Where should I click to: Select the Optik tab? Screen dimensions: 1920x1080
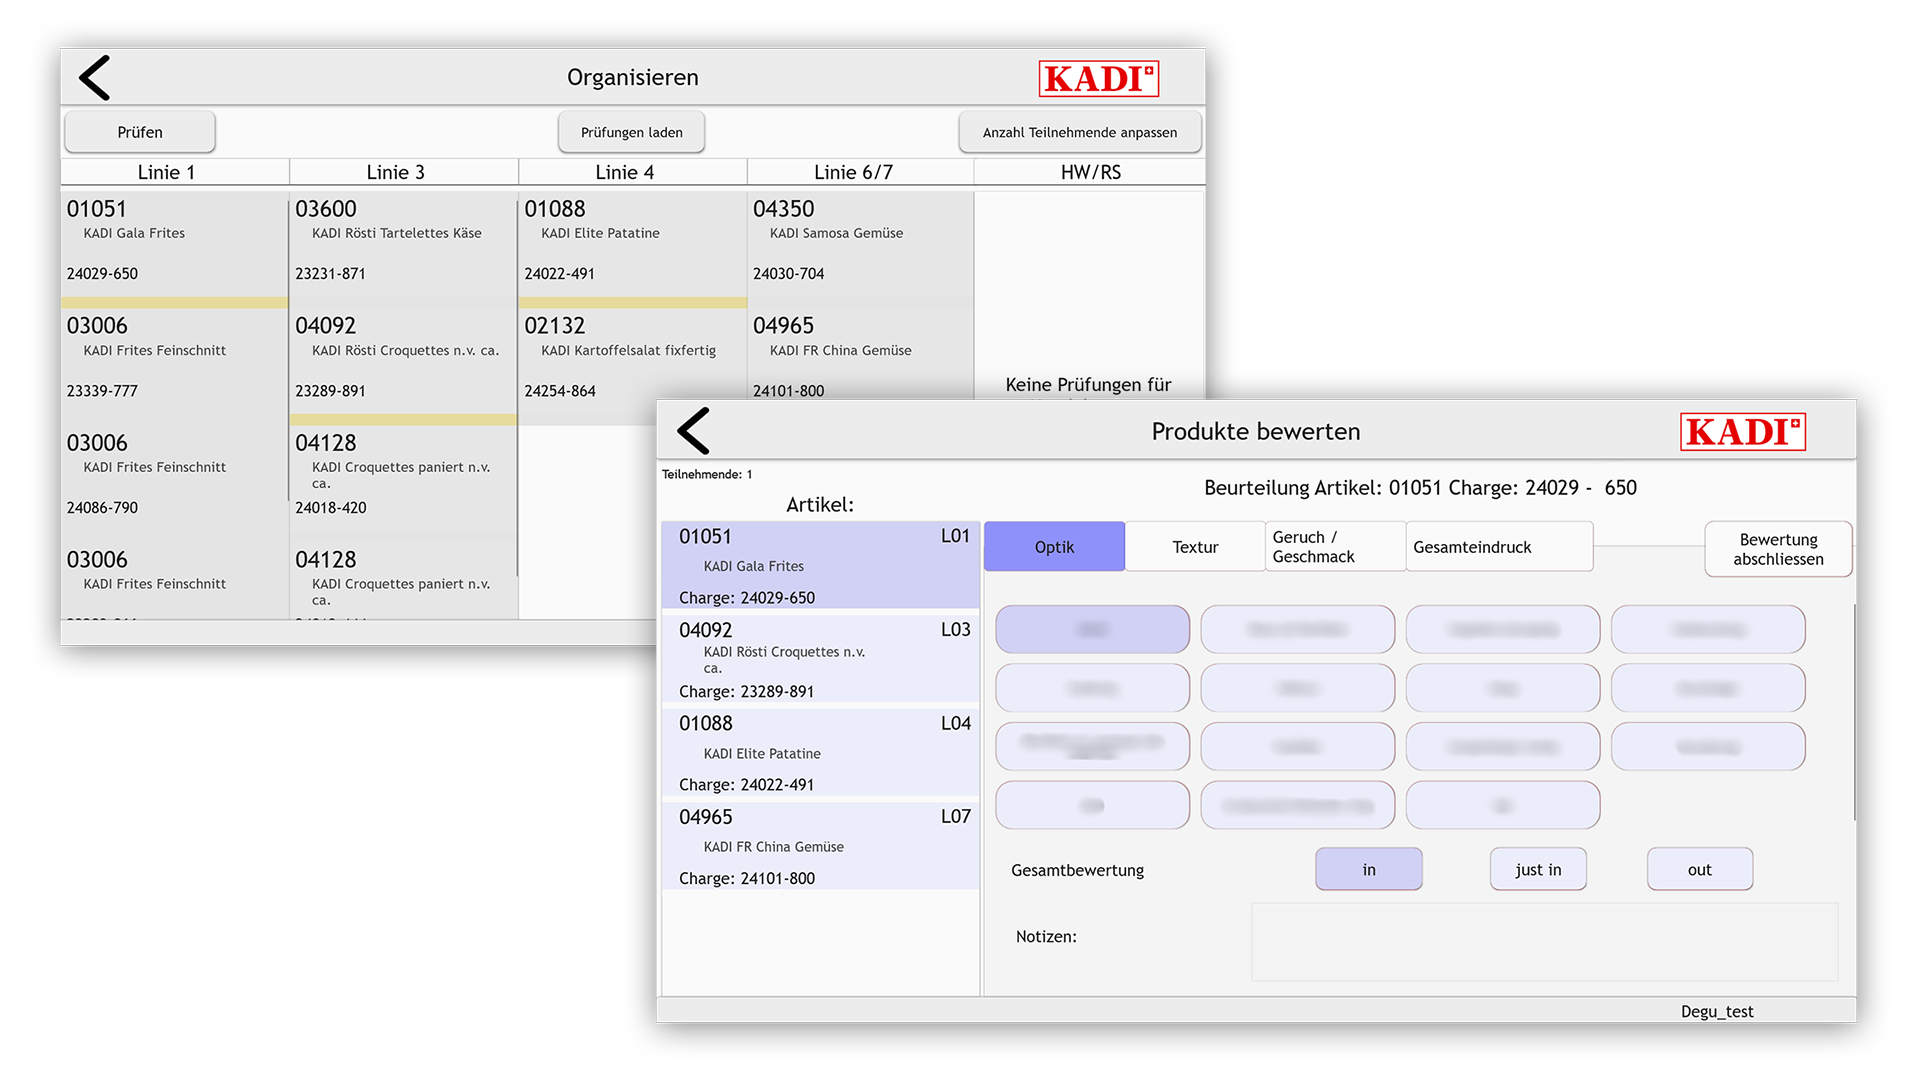pos(1054,546)
